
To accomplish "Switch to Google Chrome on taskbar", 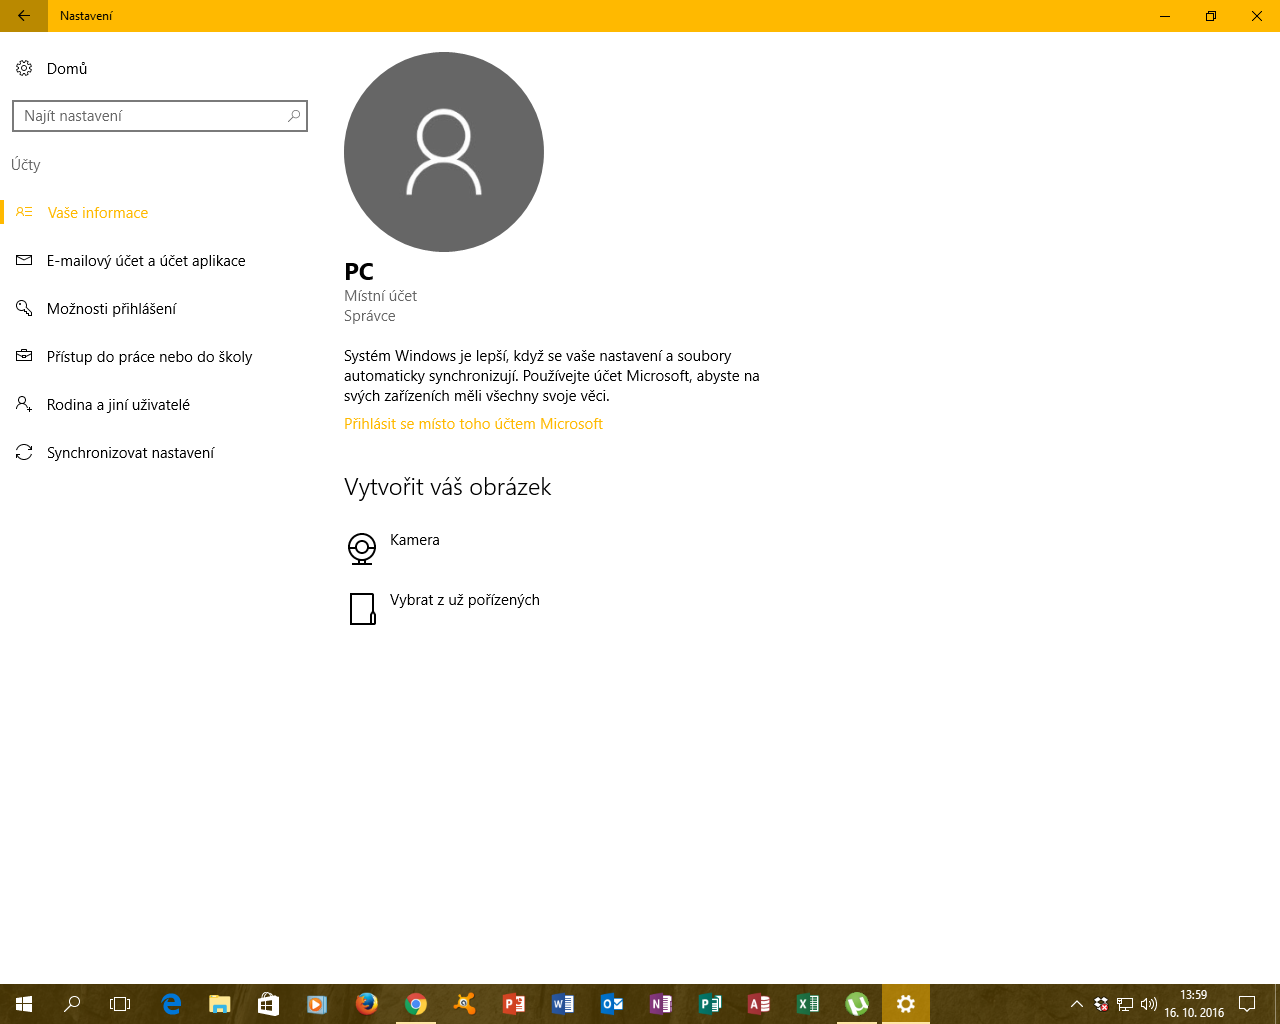I will [416, 1004].
